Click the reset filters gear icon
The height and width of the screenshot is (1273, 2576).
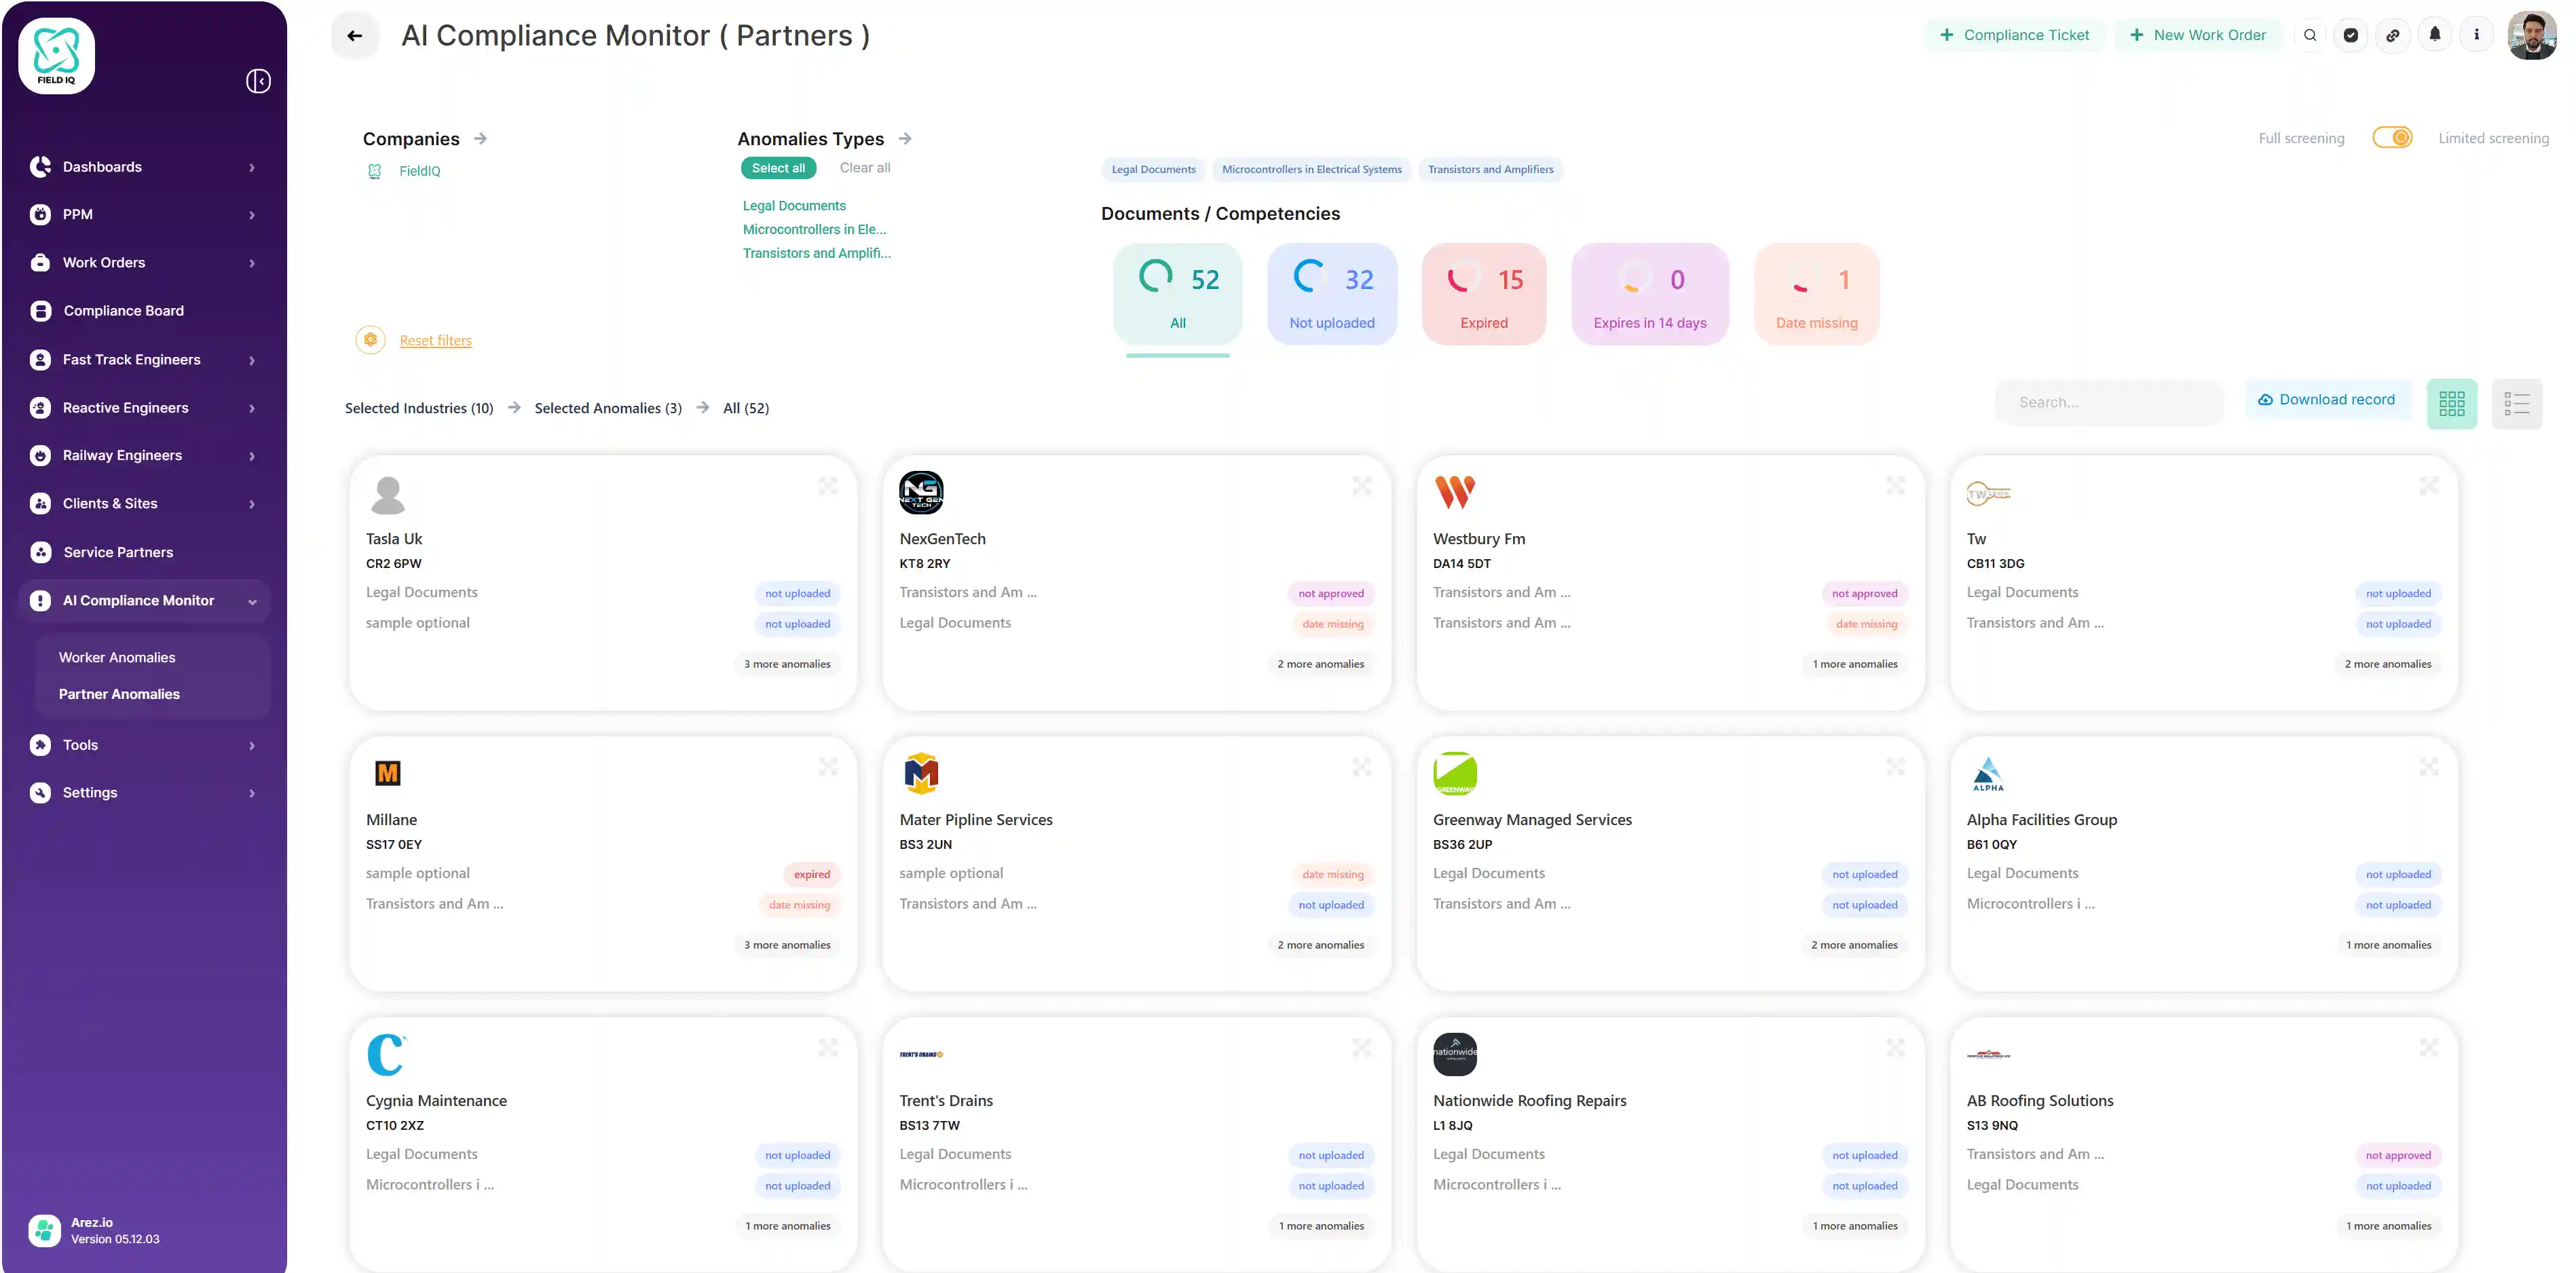(x=371, y=340)
